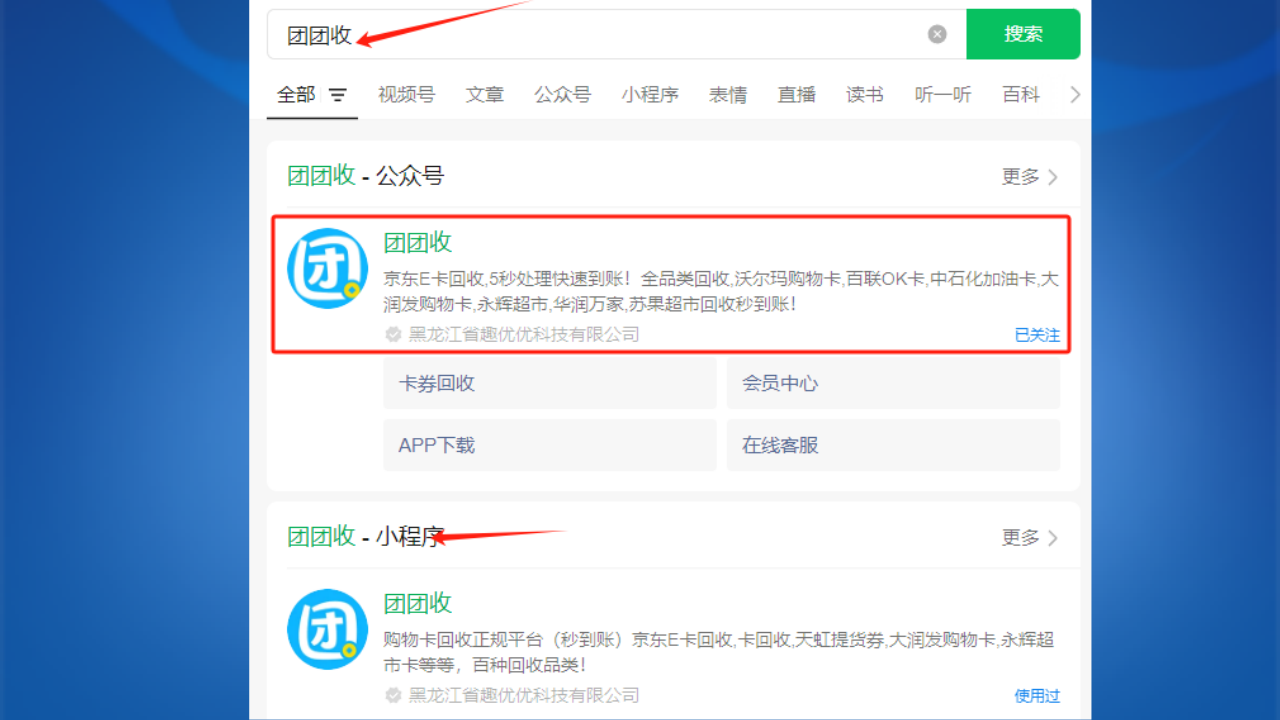Open 团团收 official account logo
This screenshot has height=720, width=1280.
[327, 269]
